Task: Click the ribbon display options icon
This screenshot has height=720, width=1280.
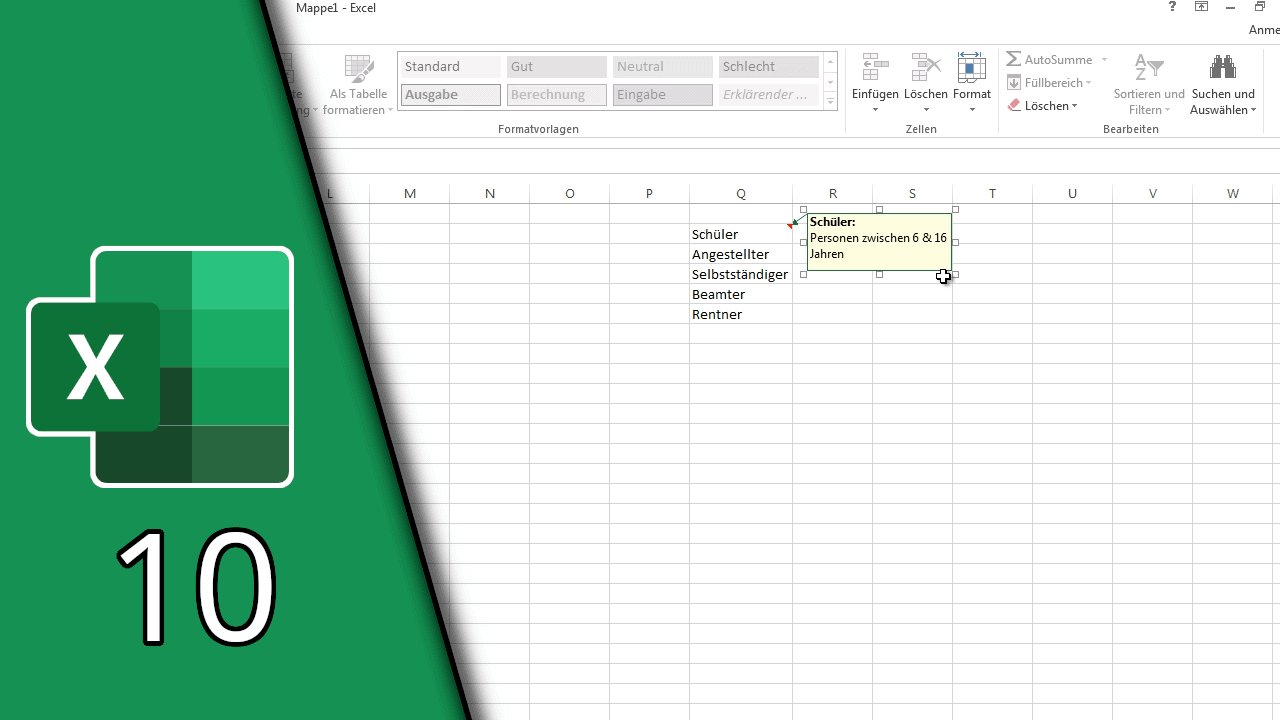Action: [x=1202, y=7]
